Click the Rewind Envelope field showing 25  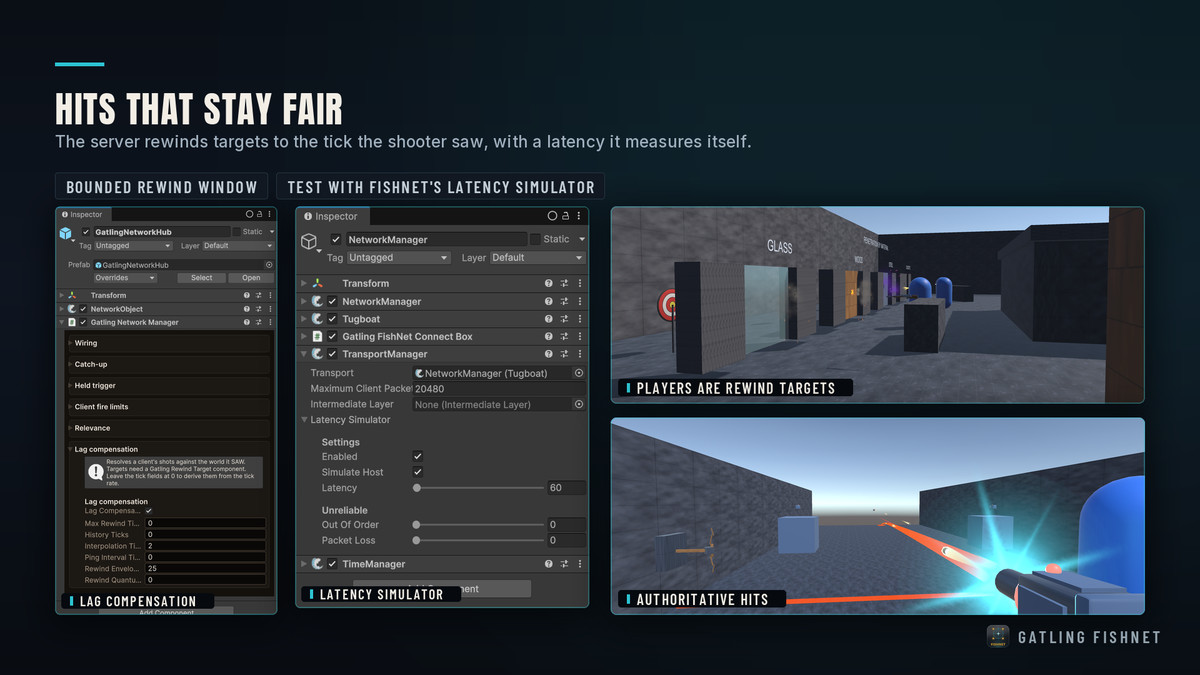pos(206,568)
